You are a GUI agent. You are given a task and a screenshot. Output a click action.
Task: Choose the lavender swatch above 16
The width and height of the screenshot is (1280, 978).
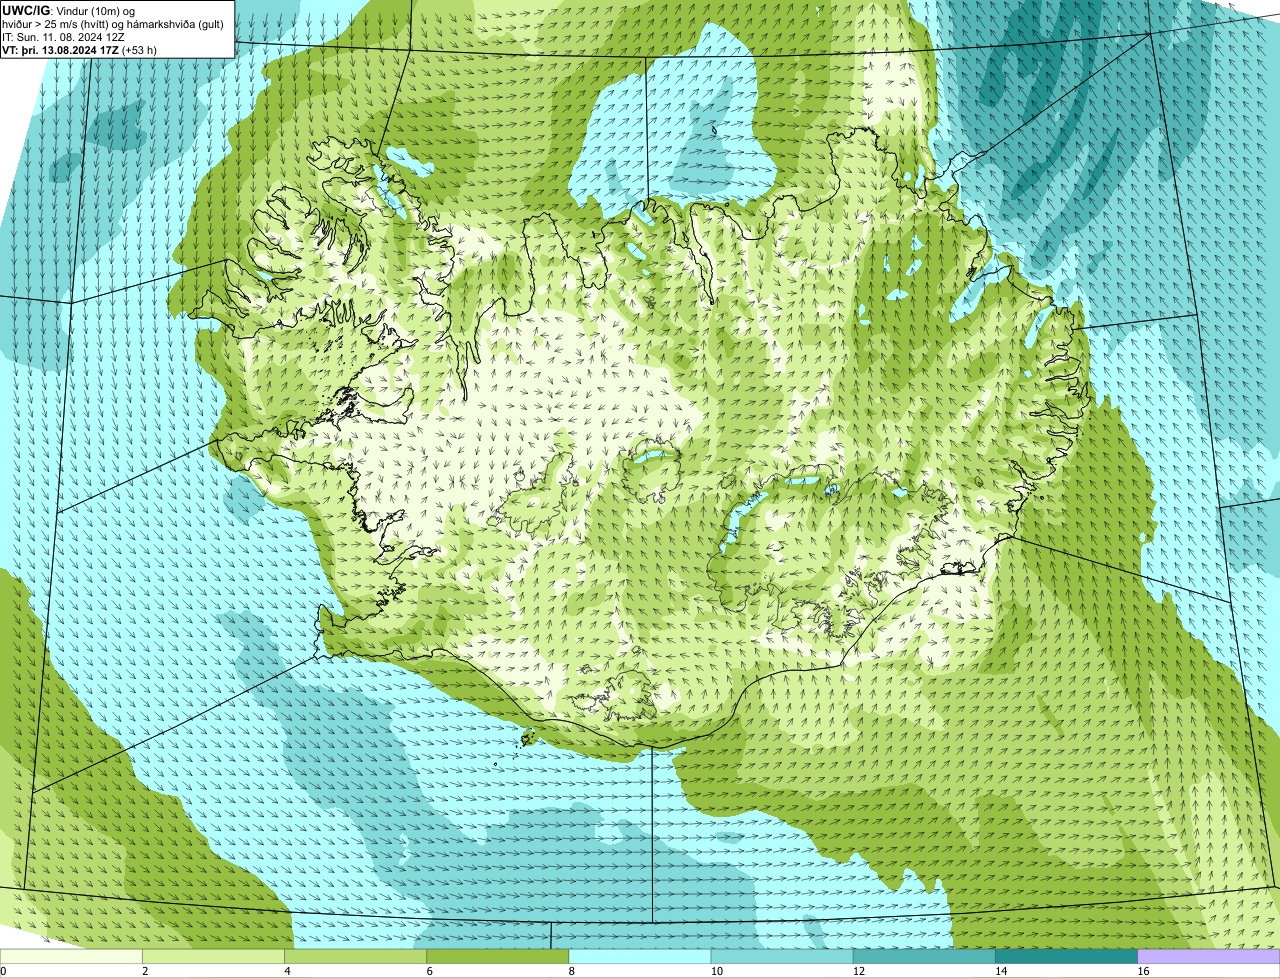(1209, 957)
